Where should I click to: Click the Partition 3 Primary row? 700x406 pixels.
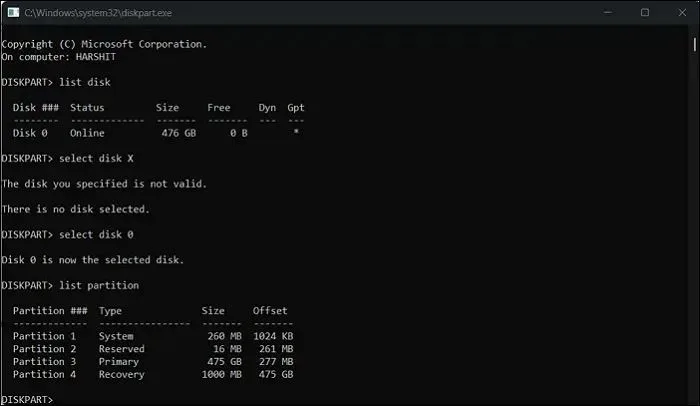click(x=152, y=362)
